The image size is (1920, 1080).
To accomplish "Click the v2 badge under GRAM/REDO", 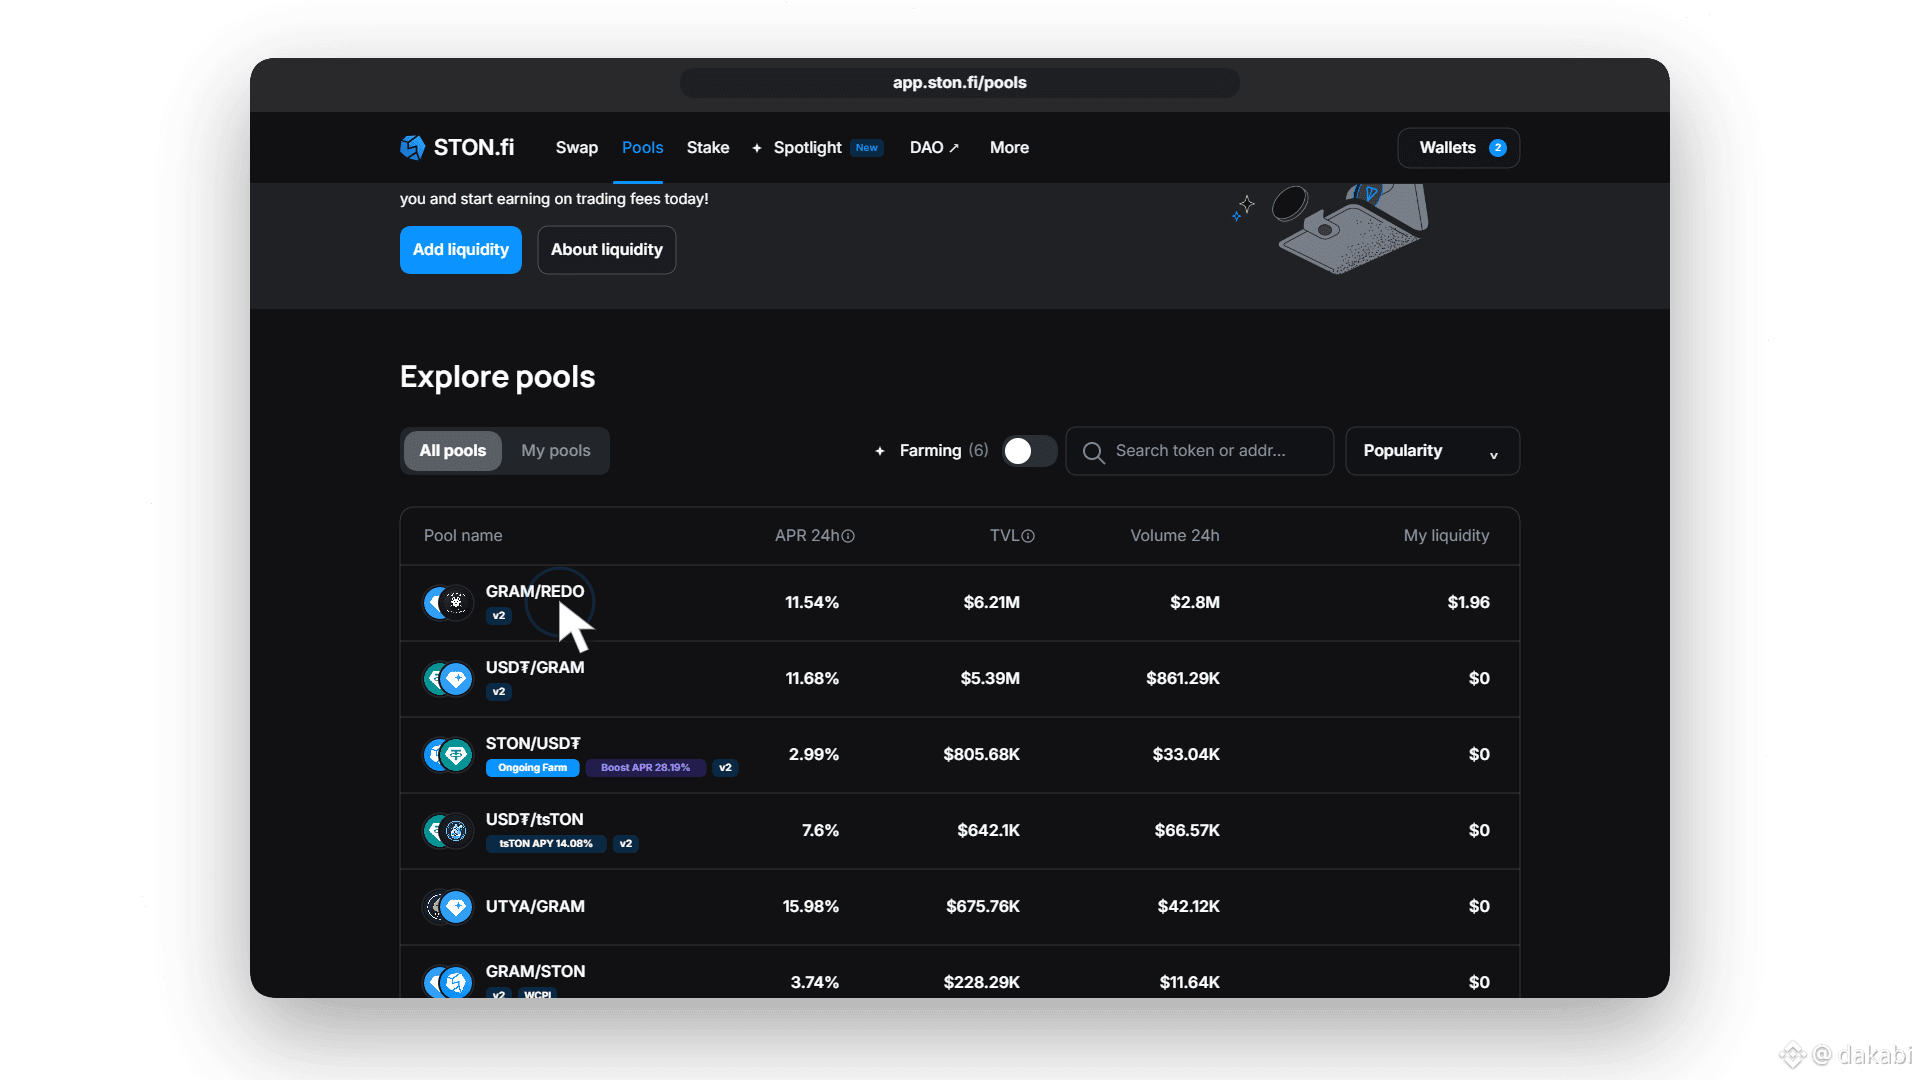I will (x=499, y=616).
